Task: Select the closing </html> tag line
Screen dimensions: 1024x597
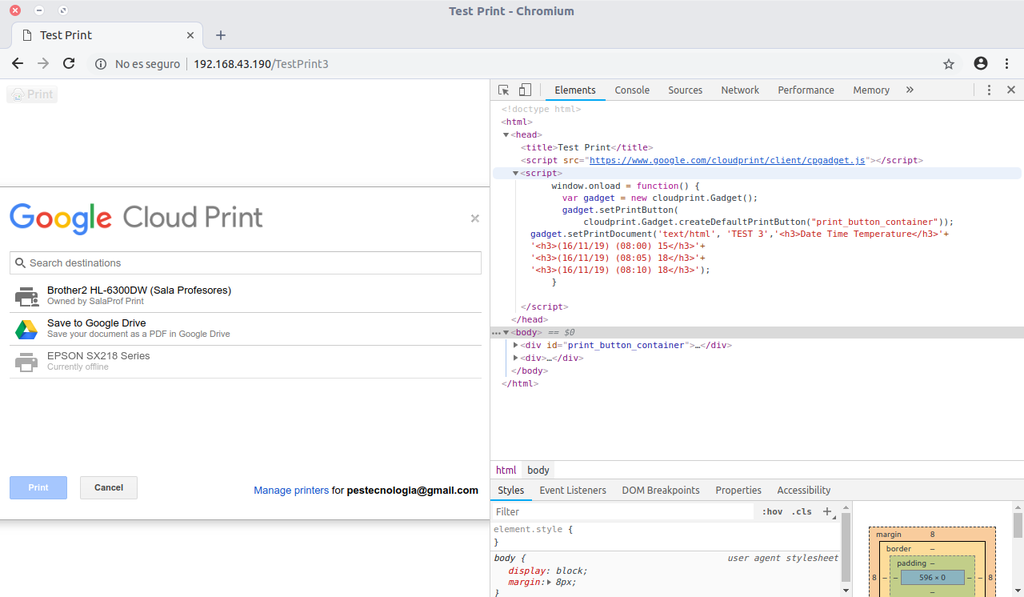Action: 519,383
